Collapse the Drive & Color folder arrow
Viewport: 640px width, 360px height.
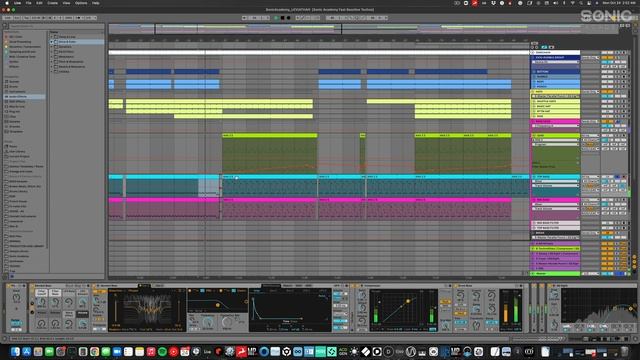coord(52,42)
